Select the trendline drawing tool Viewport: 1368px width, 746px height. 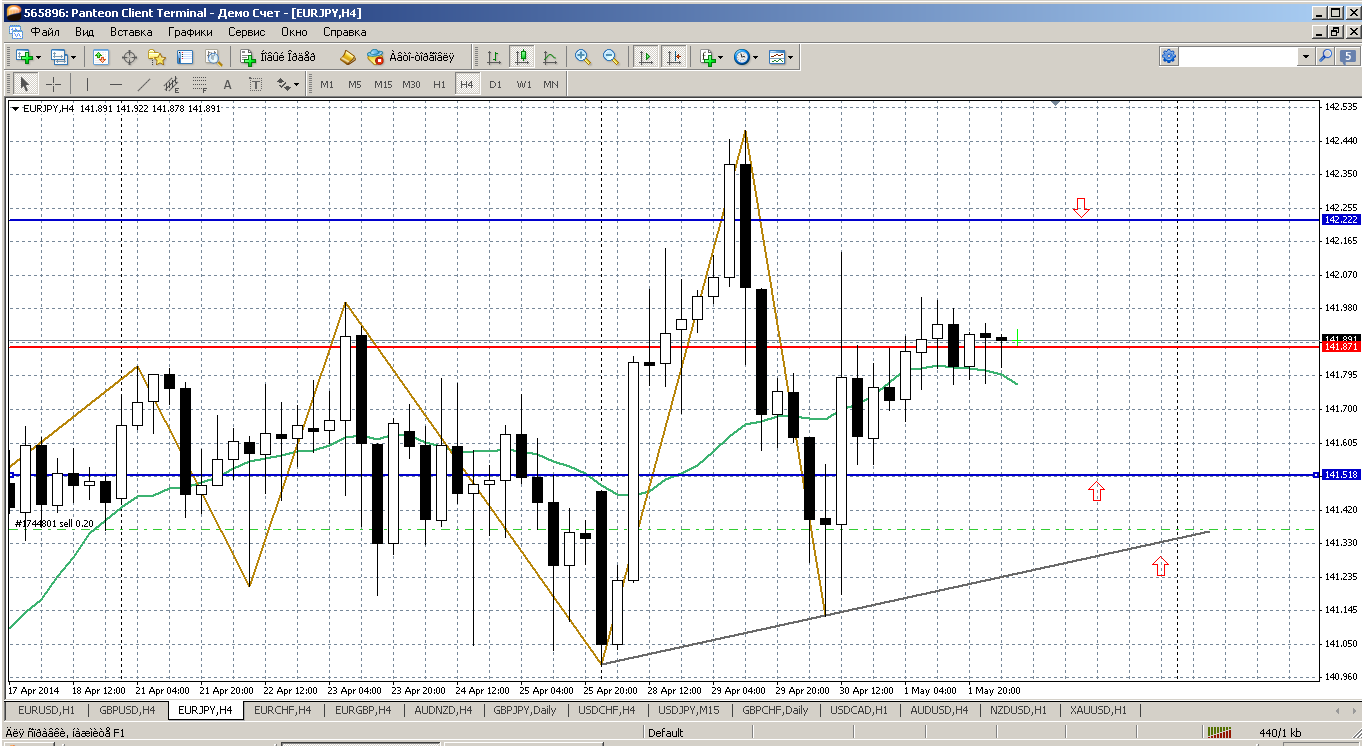[x=143, y=84]
